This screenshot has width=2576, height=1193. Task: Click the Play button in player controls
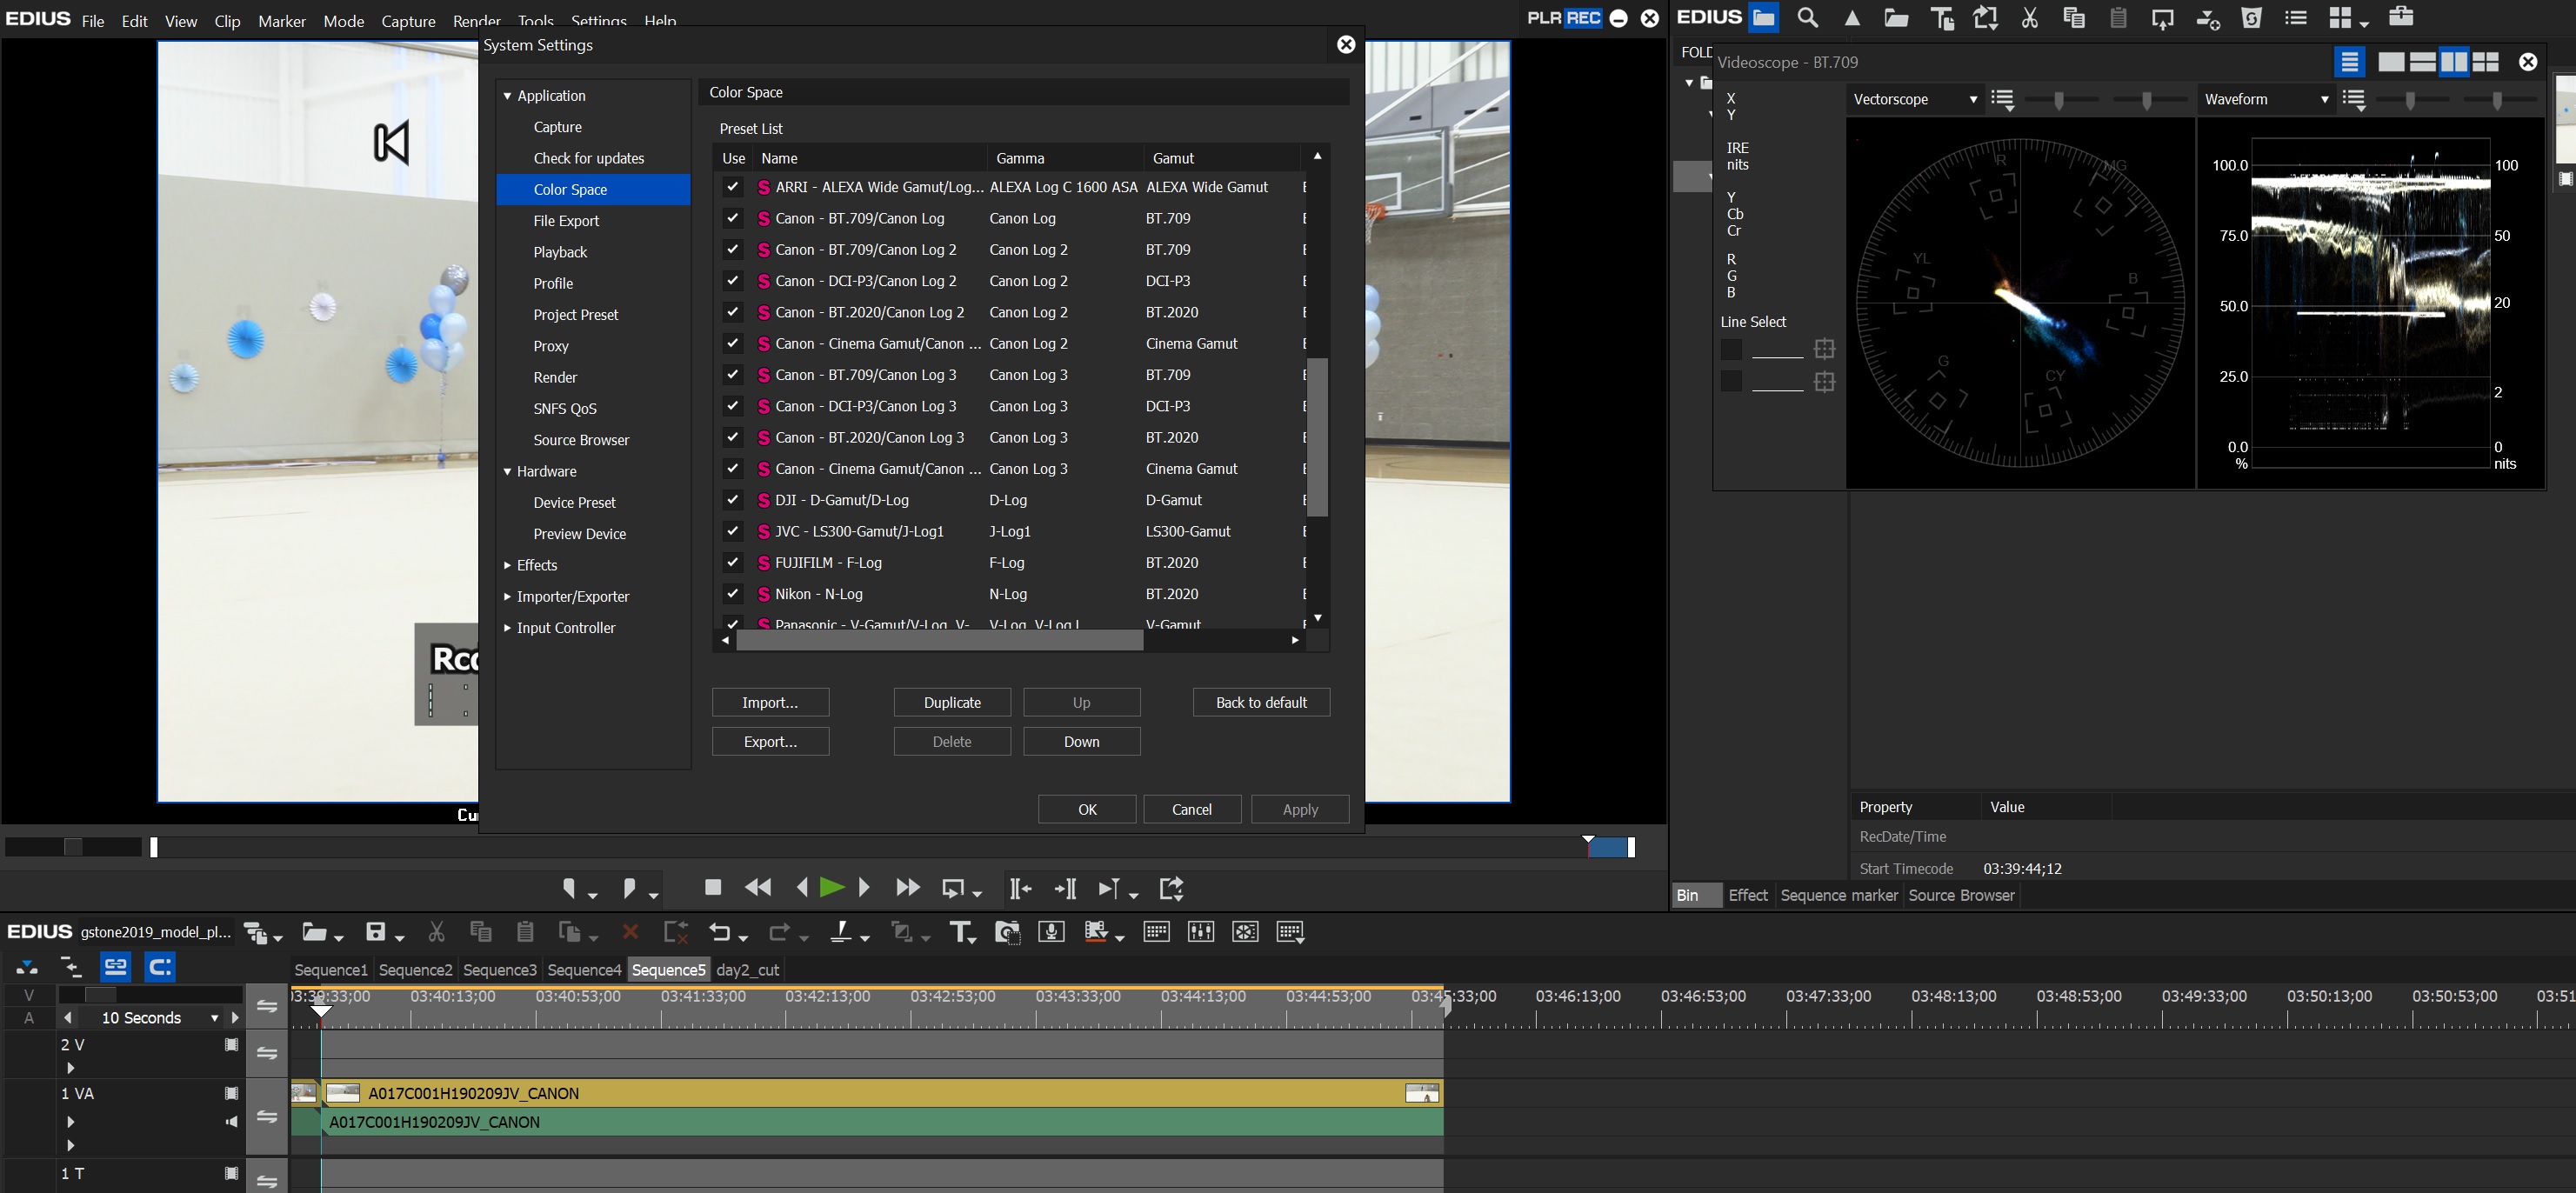point(831,888)
